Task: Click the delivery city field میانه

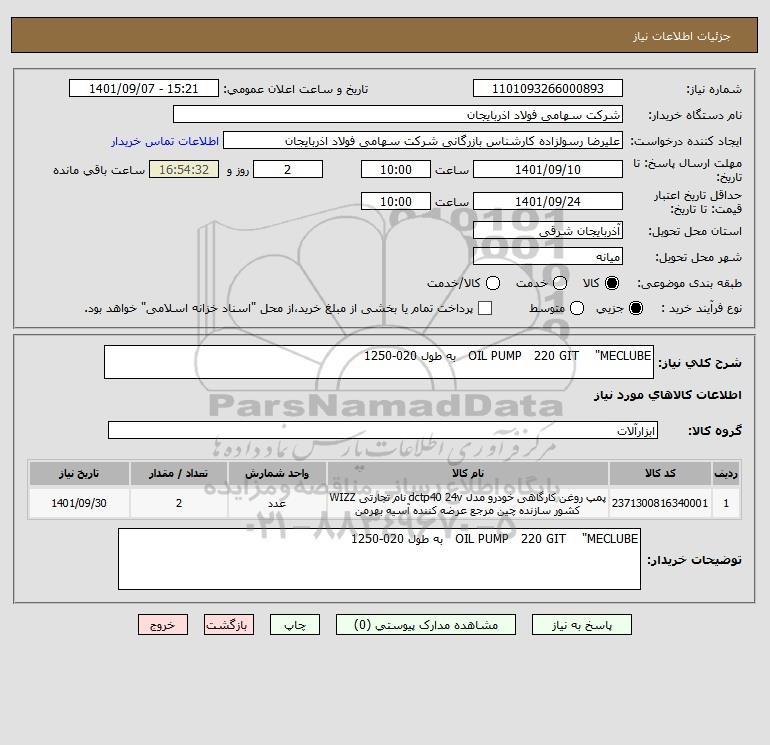Action: pyautogui.click(x=548, y=256)
